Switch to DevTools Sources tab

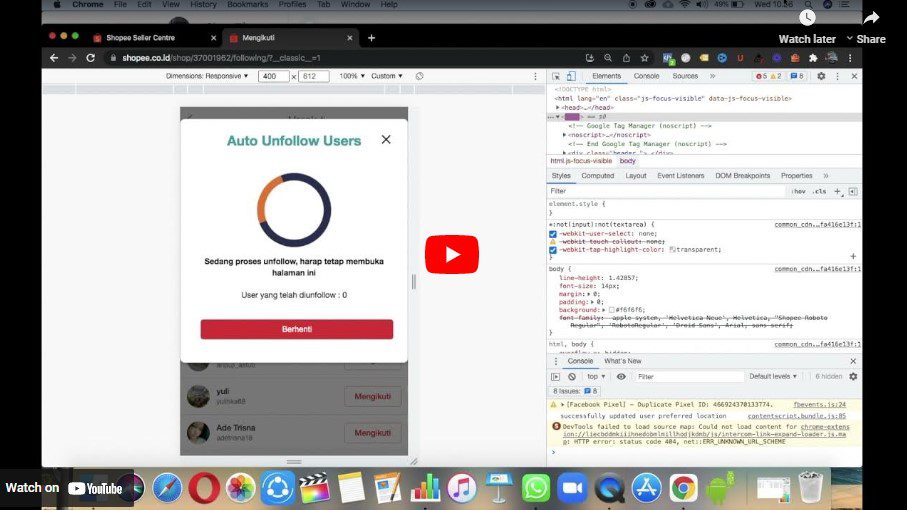pos(685,76)
